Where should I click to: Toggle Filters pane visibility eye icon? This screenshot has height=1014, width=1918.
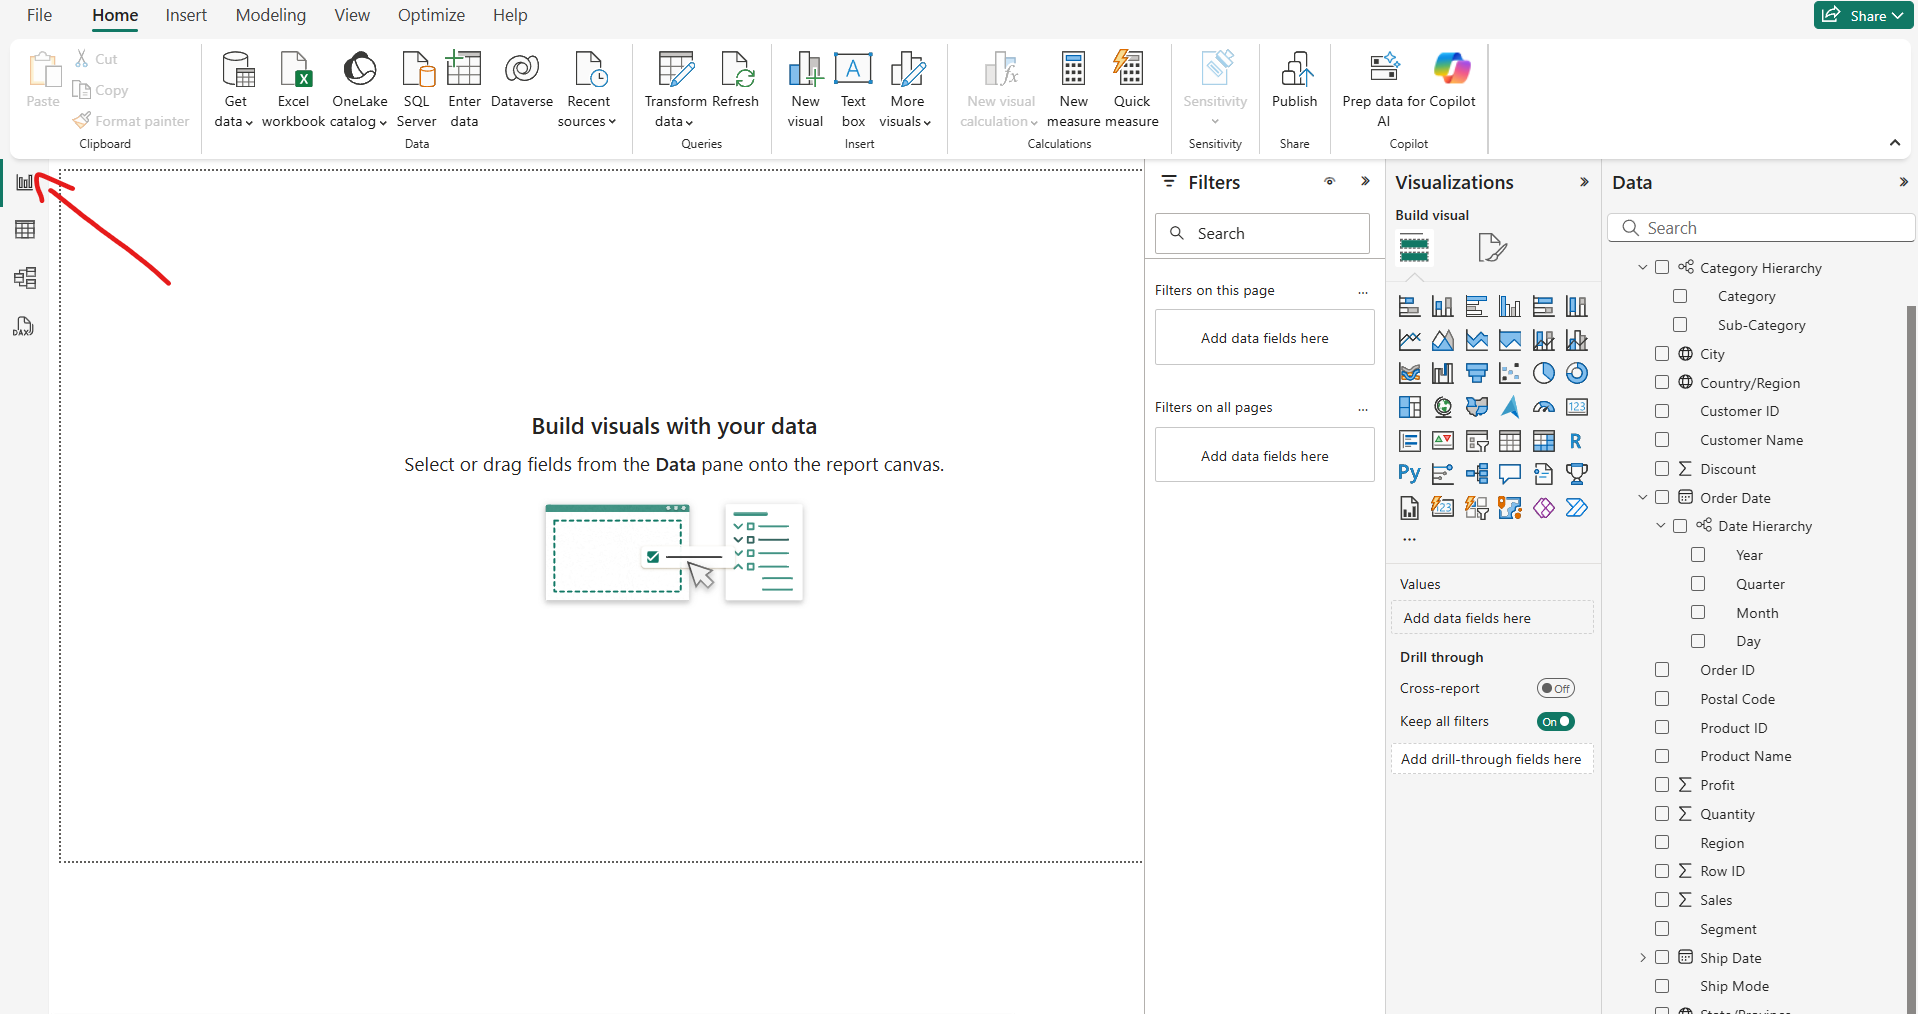(1330, 182)
